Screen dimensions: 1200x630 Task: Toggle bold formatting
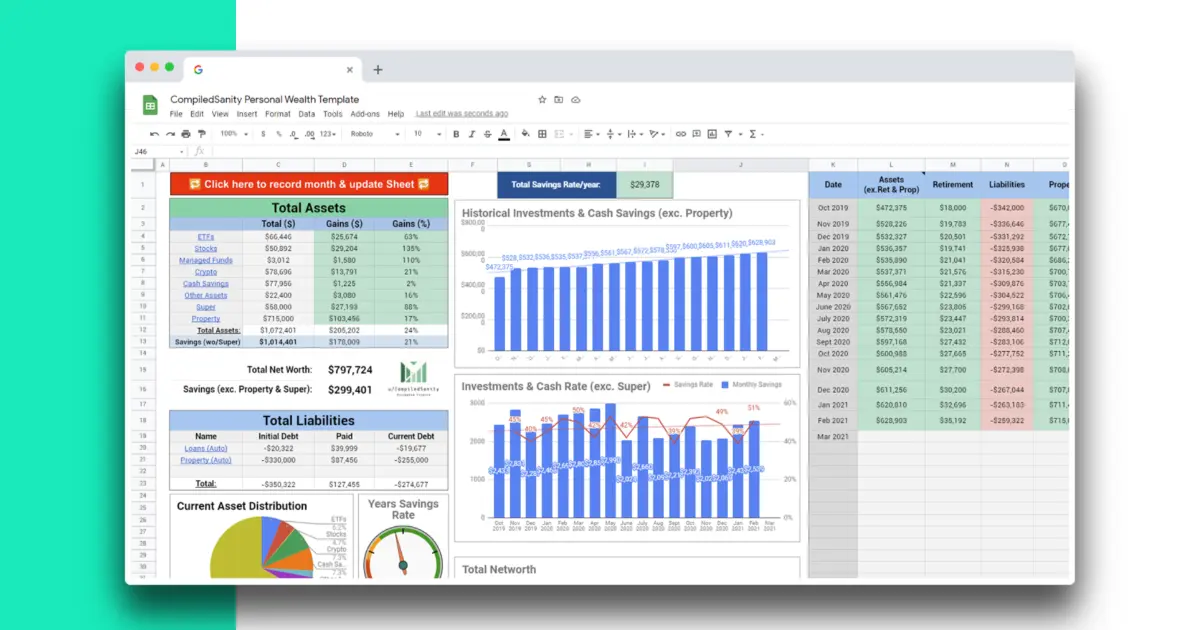(x=456, y=134)
